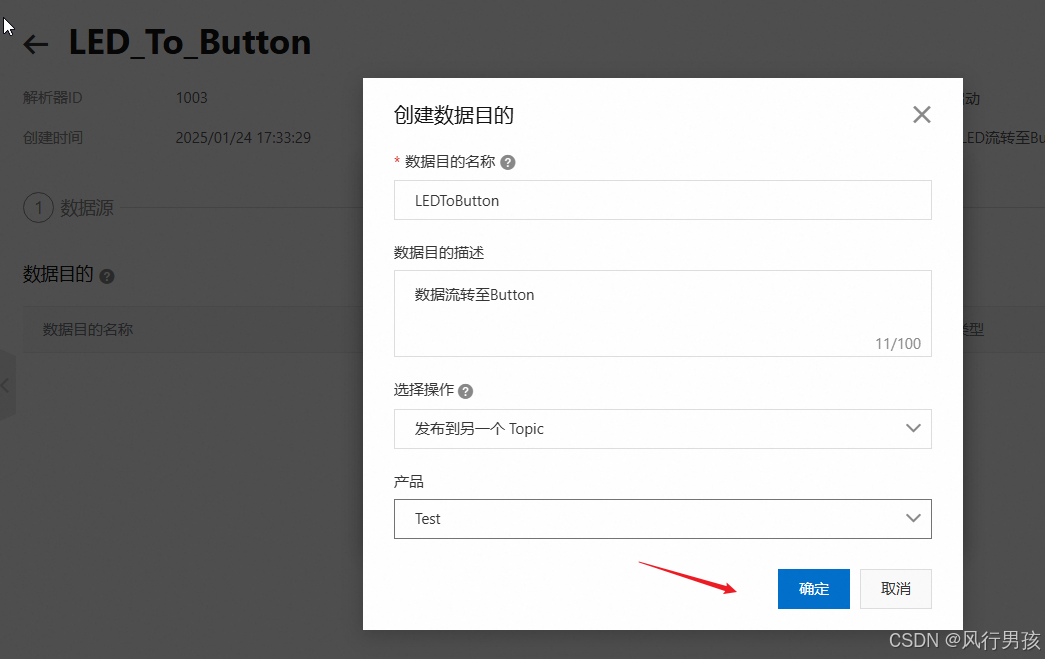Expand the 产品 dropdown showing Test
The height and width of the screenshot is (659, 1045).
(x=662, y=518)
